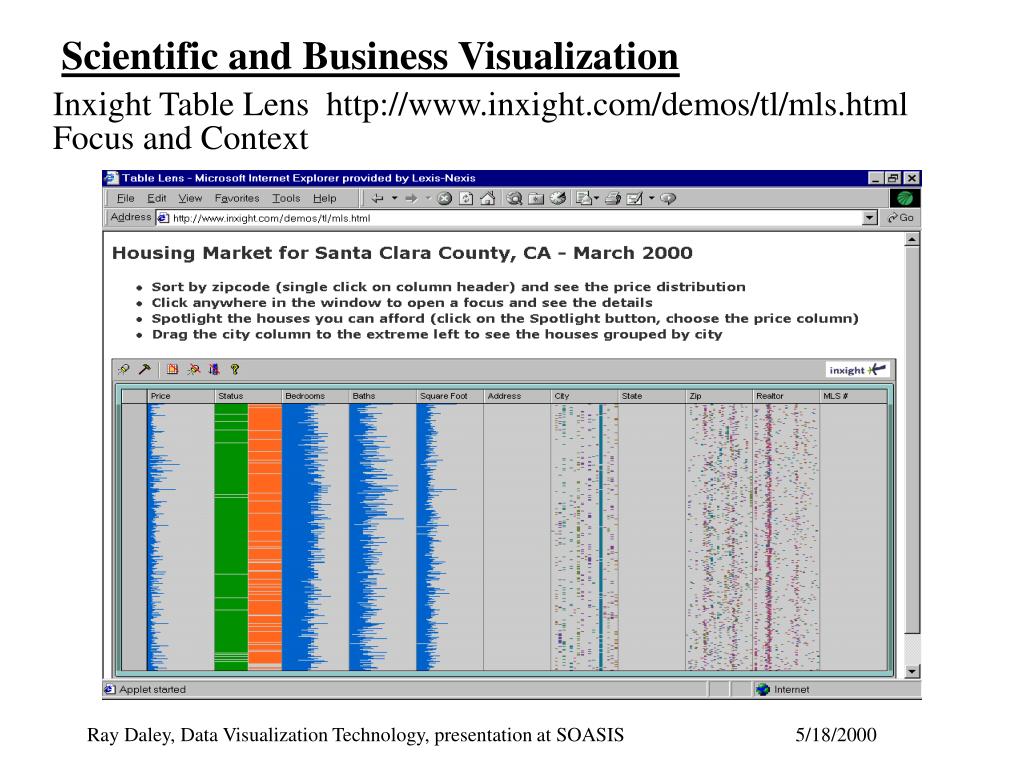
Task: Open help with the yellow question mark icon
Action: click(x=234, y=370)
